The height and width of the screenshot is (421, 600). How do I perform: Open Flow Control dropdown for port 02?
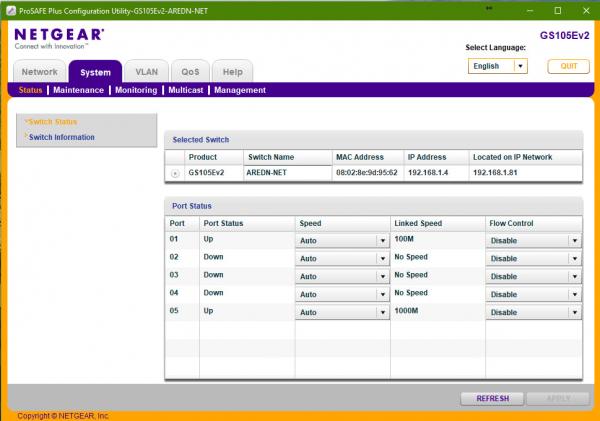click(x=534, y=259)
